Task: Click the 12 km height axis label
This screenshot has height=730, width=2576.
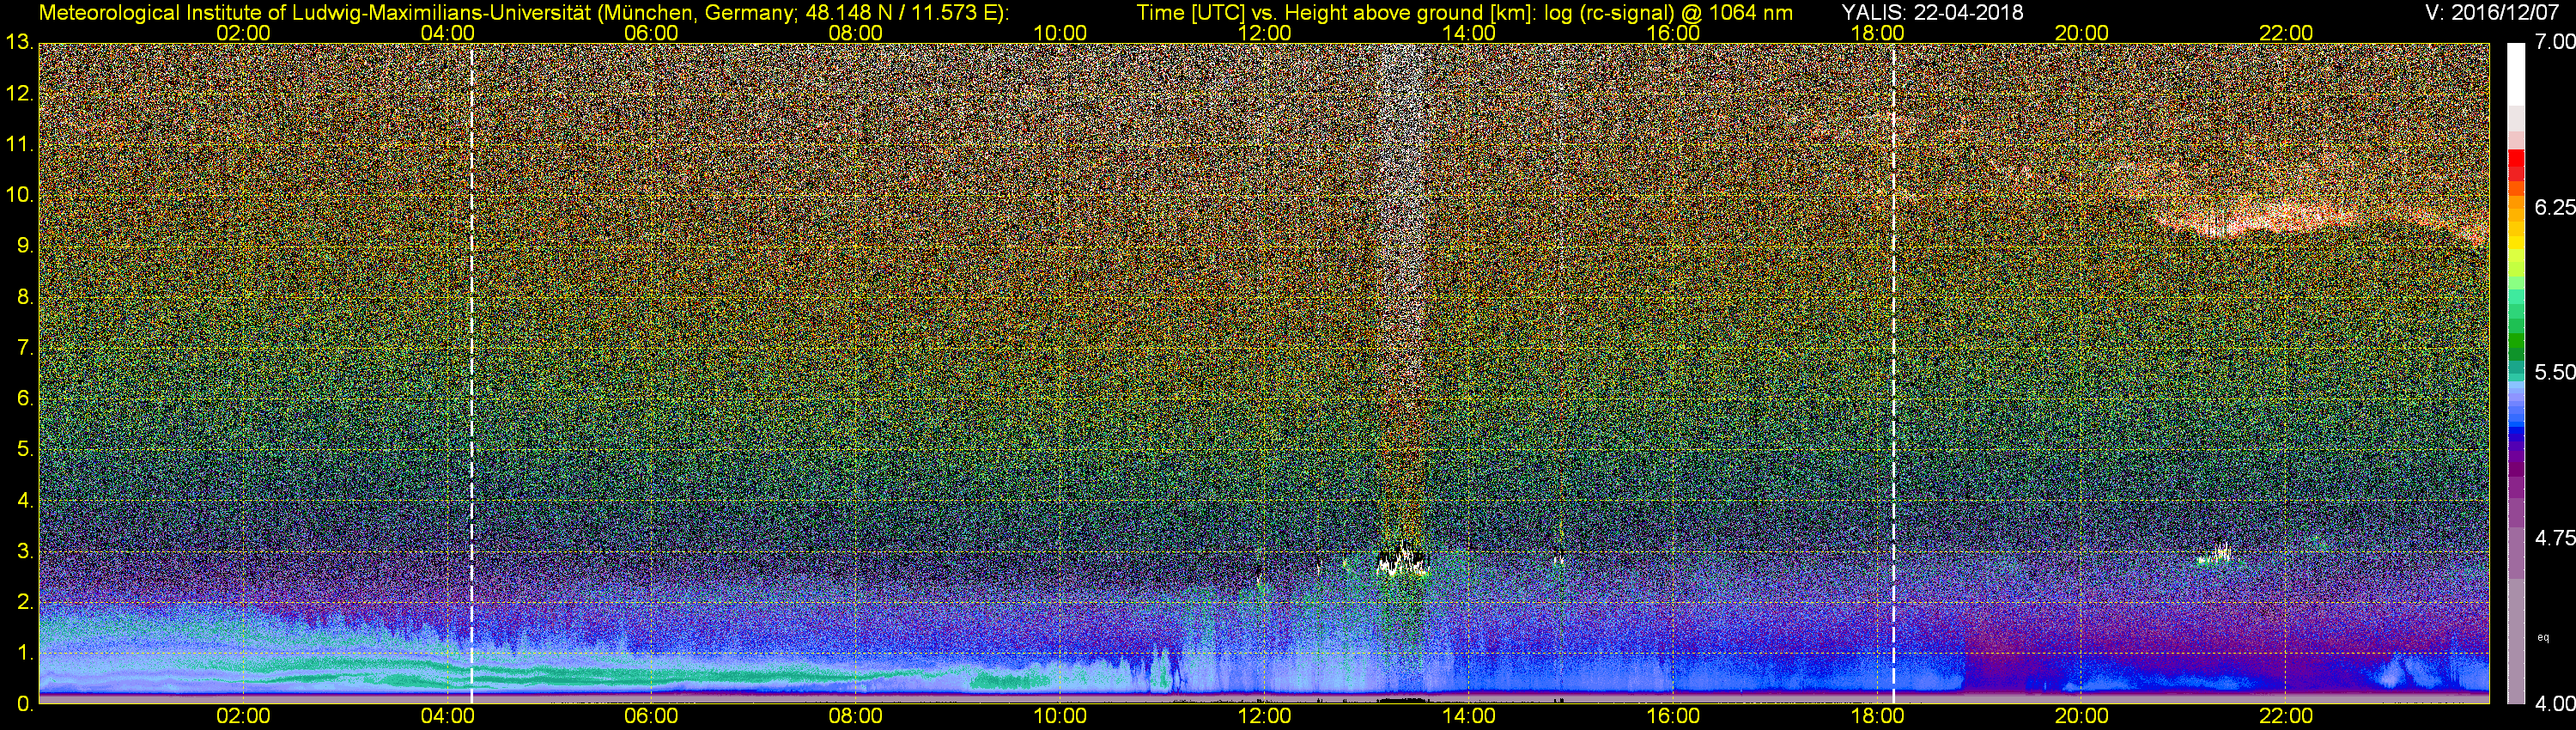Action: point(18,94)
